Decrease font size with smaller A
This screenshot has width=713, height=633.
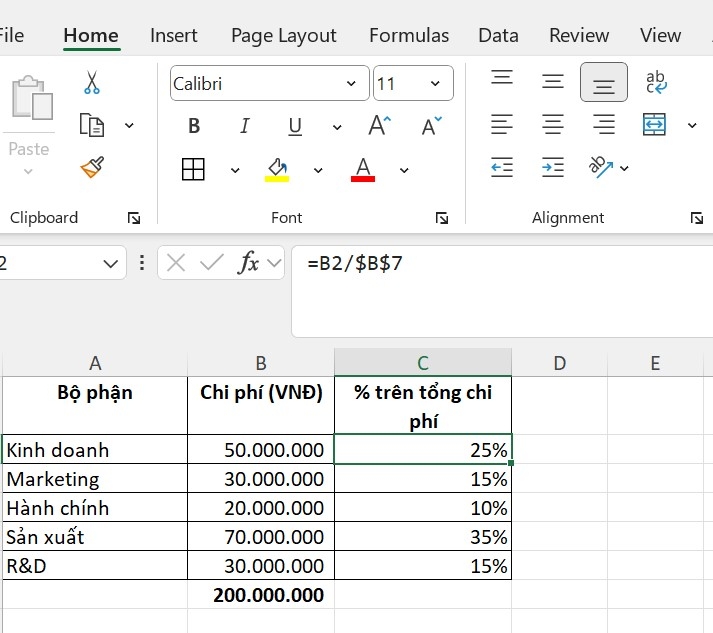(x=431, y=126)
